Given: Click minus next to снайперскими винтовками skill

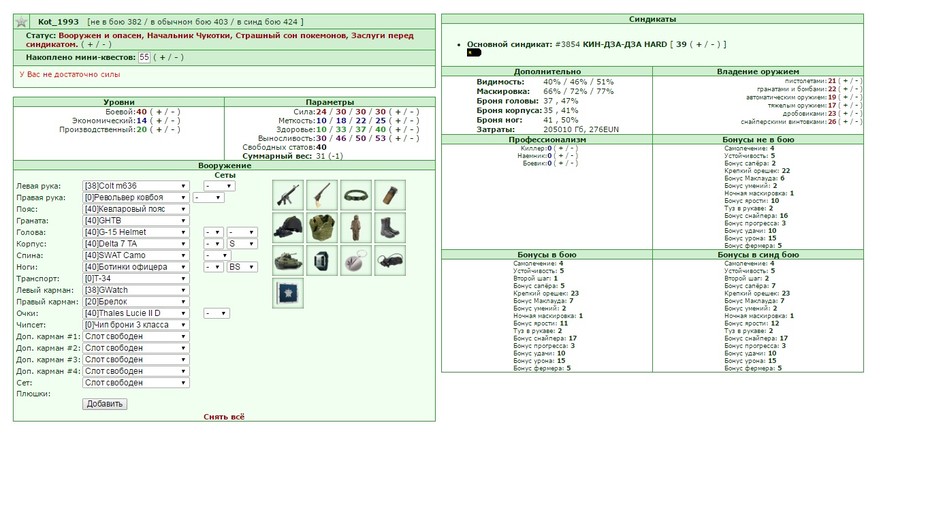Looking at the screenshot, I should click(x=856, y=122).
